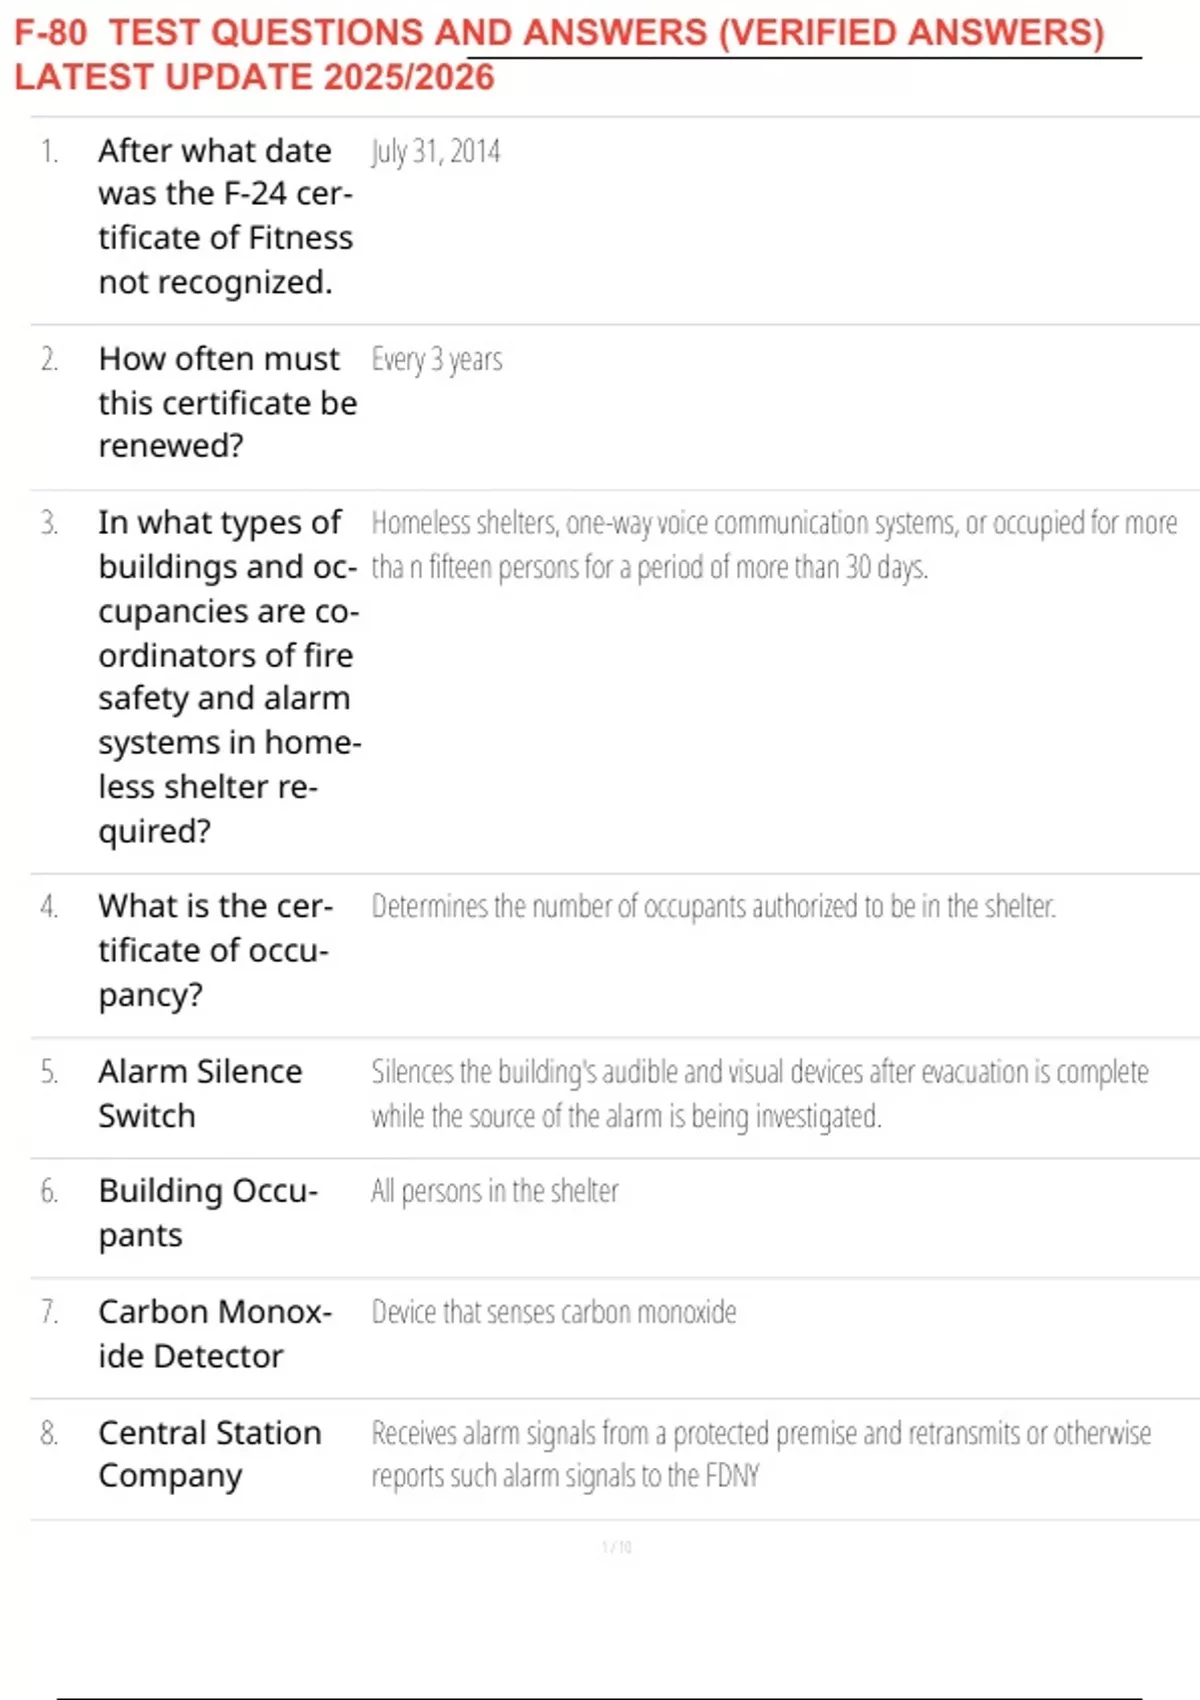The width and height of the screenshot is (1200, 1700).
Task: Click the Alarm Silence Switch definition text
Action: (x=759, y=1094)
